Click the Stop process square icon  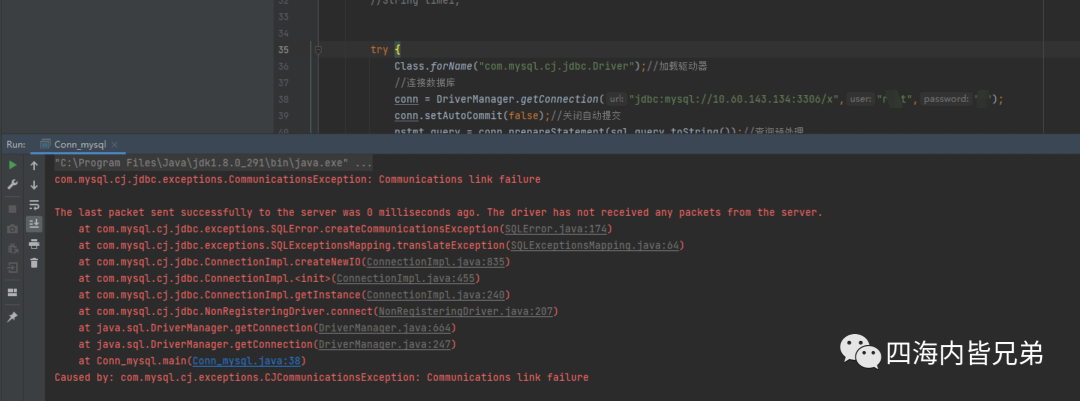coord(12,209)
